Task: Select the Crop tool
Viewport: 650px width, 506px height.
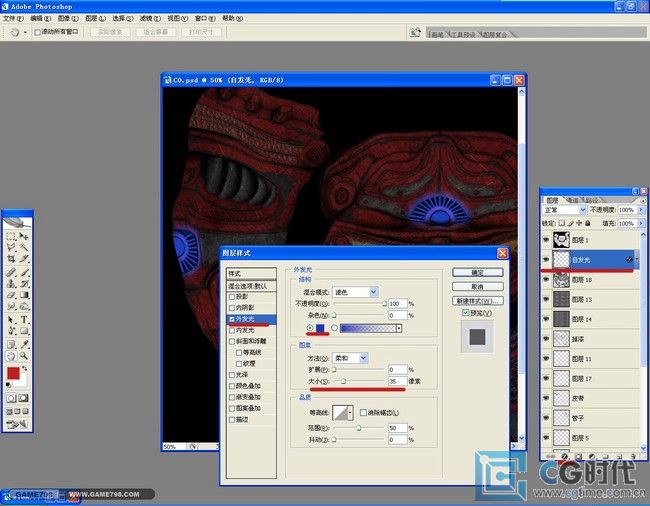Action: 11,259
